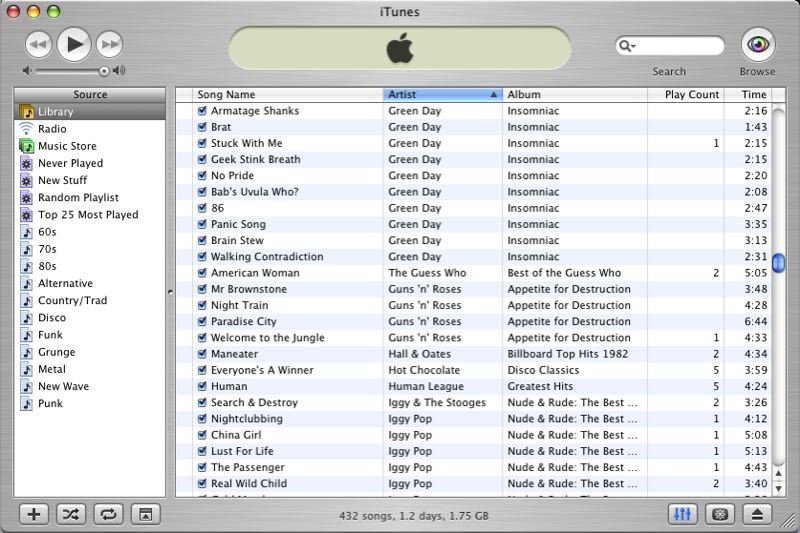Click the '432 songs, 1.2 days' status text
The height and width of the screenshot is (533, 800).
pyautogui.click(x=414, y=516)
